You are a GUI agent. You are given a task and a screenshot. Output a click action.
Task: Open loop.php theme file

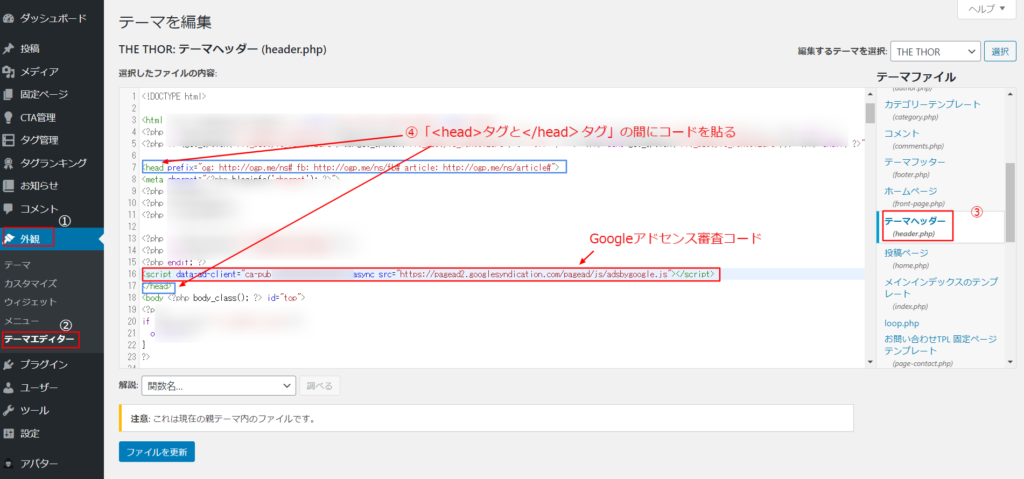[902, 323]
